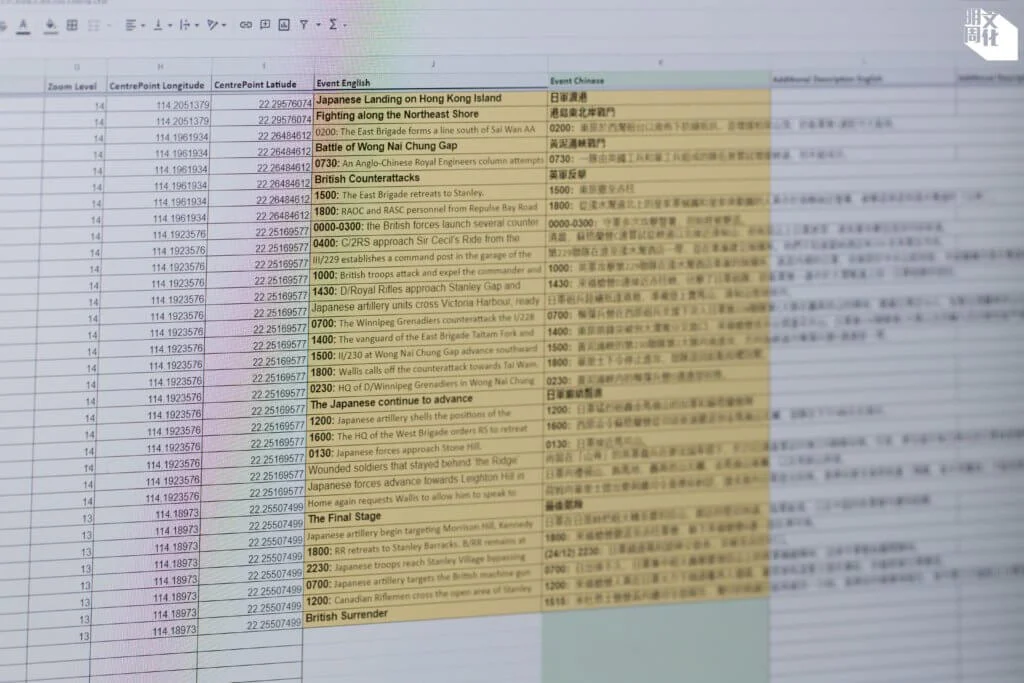Click the insert chart icon
Screen dimensions: 1024x683
(x=284, y=24)
